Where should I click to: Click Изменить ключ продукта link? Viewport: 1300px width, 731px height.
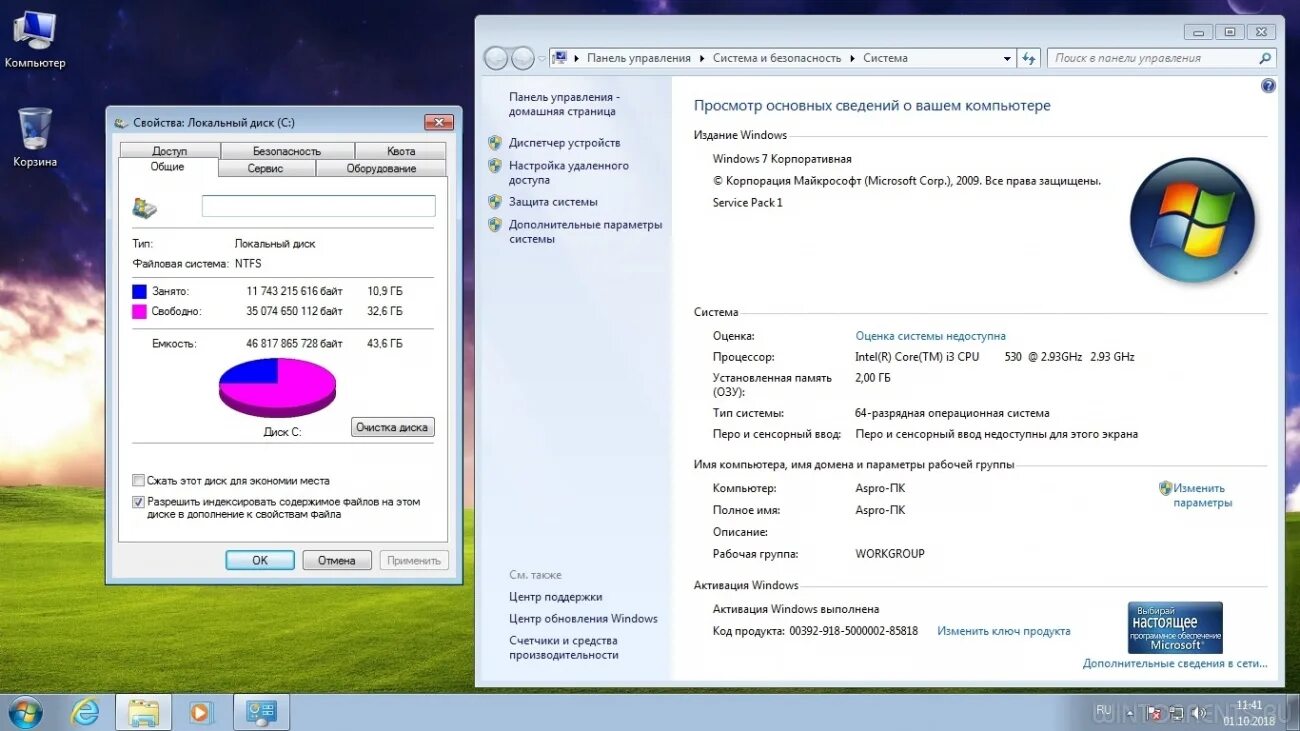tap(1004, 631)
